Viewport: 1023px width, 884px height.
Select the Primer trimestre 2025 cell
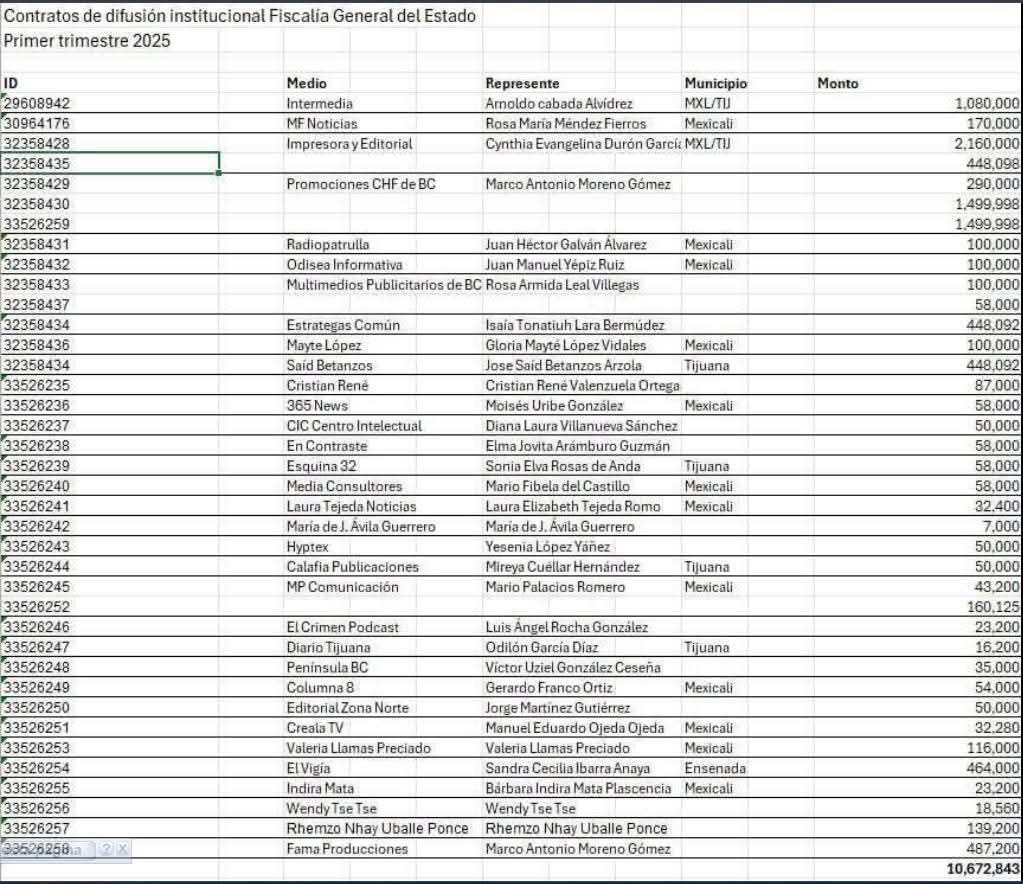[87, 41]
